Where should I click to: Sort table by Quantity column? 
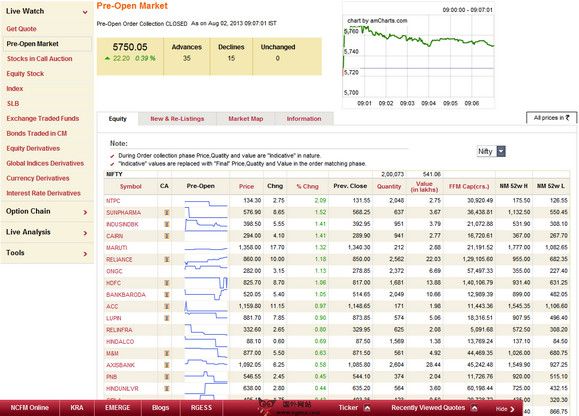389,186
